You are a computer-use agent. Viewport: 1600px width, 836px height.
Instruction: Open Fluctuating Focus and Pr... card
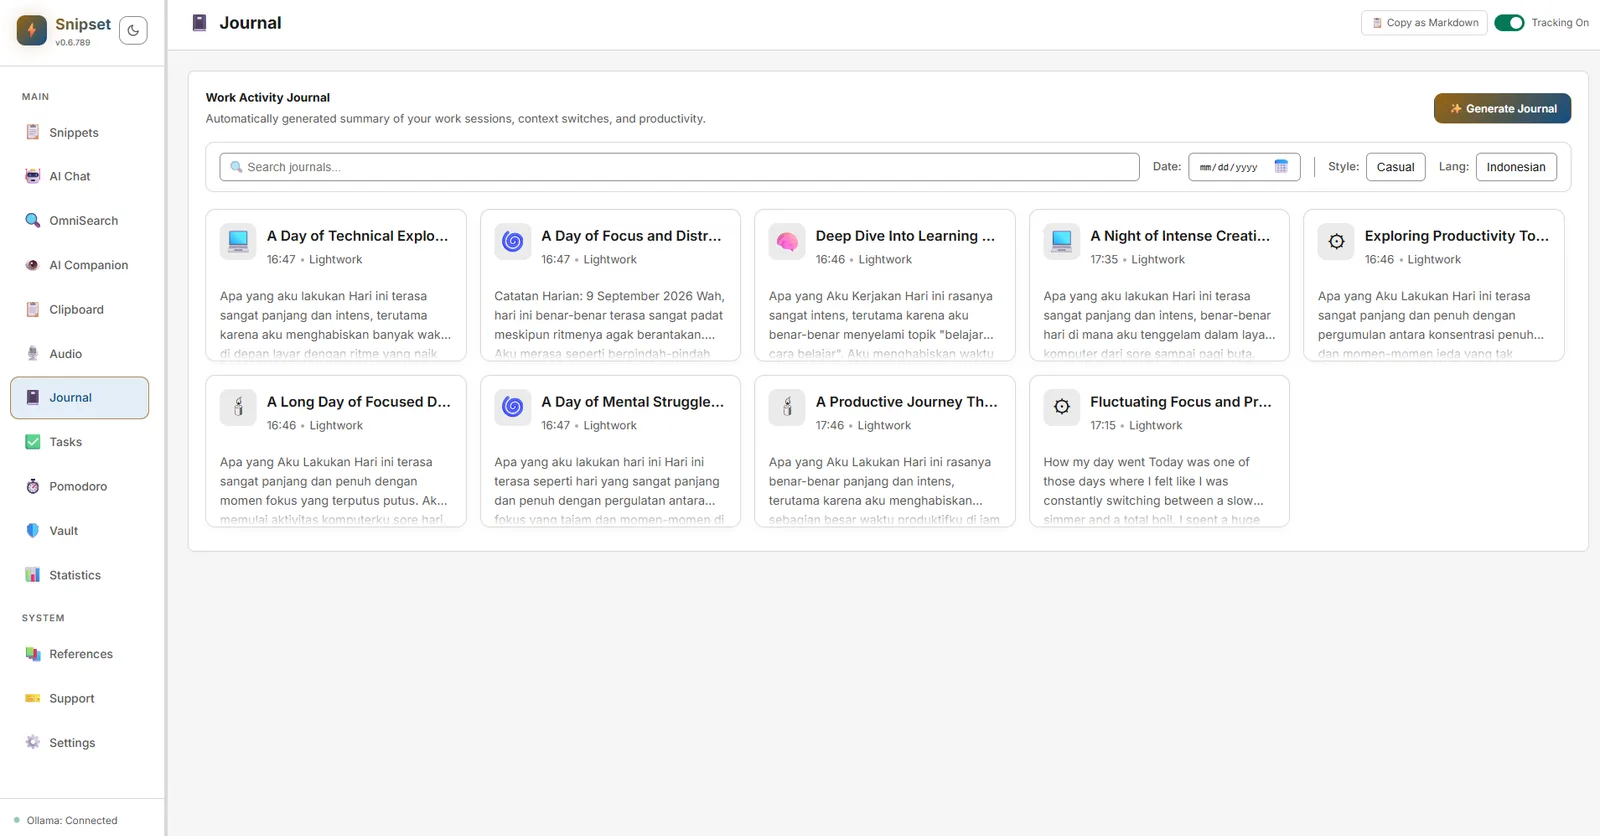(1159, 451)
